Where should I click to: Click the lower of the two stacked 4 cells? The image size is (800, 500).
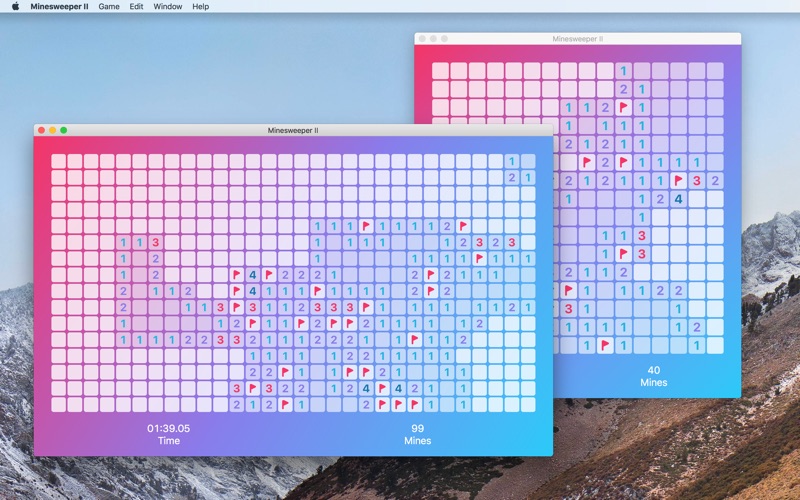(253, 291)
